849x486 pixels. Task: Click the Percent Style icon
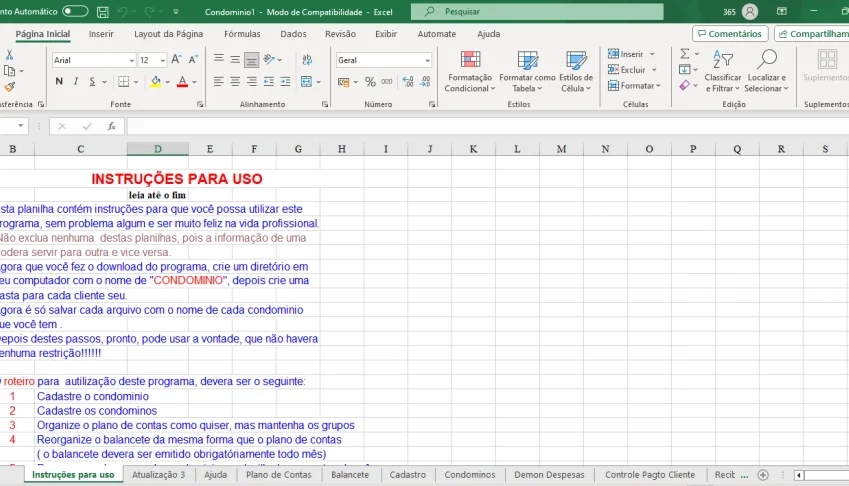[x=370, y=82]
